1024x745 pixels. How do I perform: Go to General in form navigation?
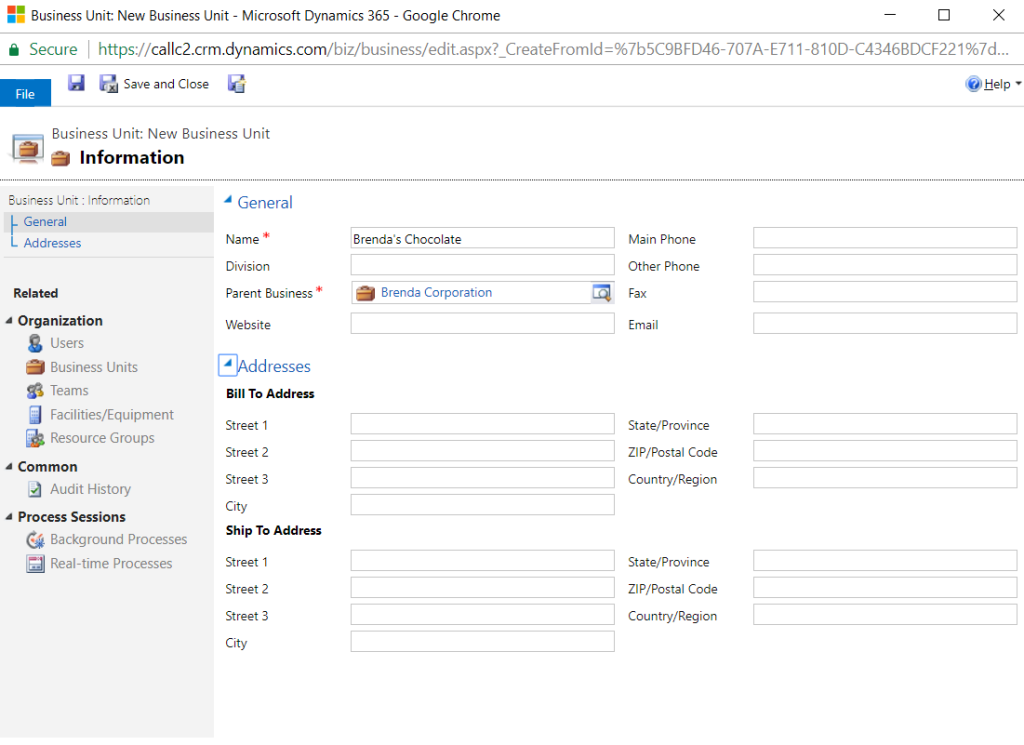(45, 221)
